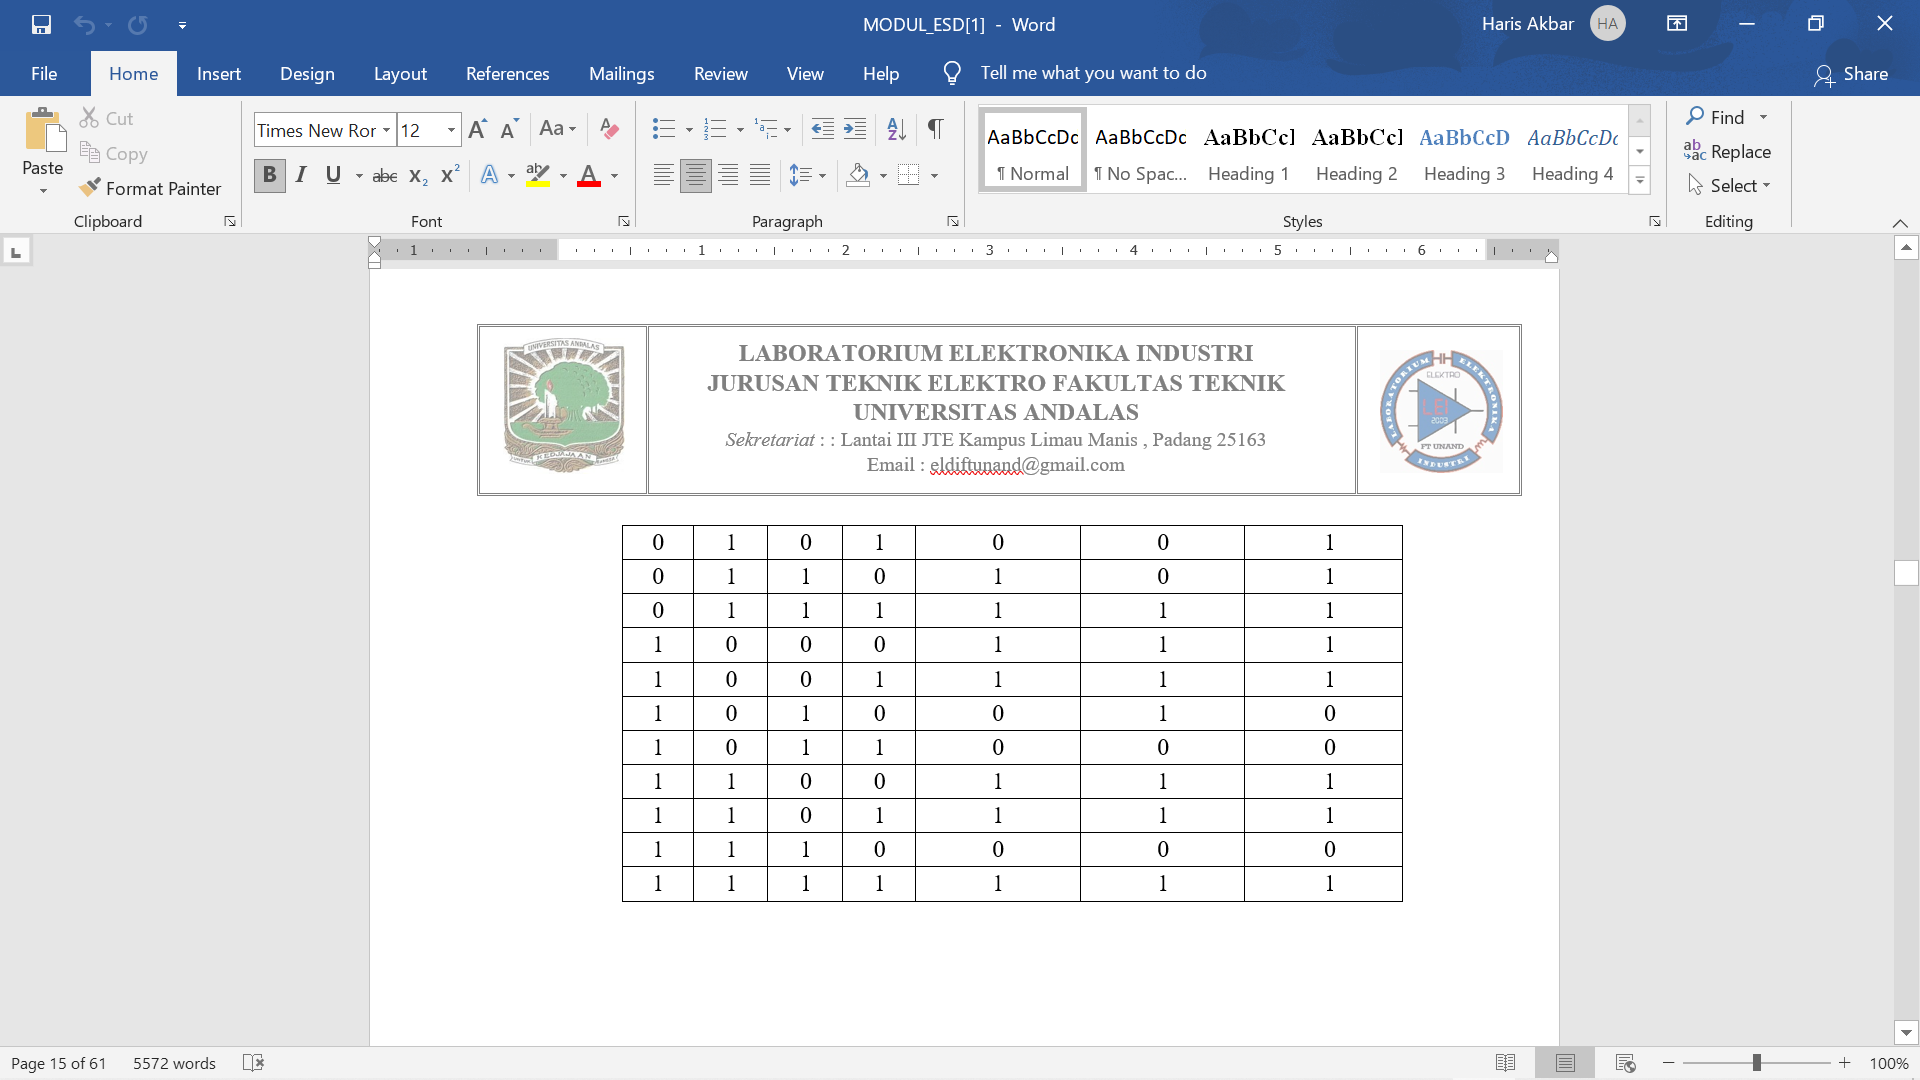Click the Format Painter icon

coord(90,188)
